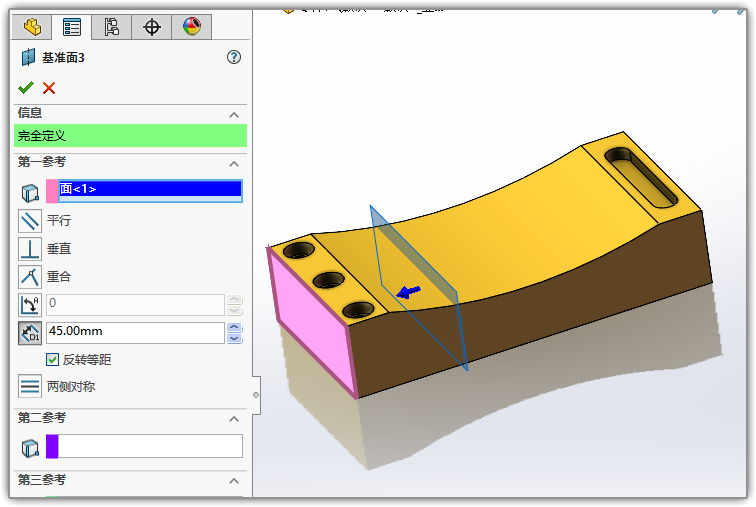This screenshot has height=507, width=756.
Task: Collapse the 信息 section
Action: [234, 114]
